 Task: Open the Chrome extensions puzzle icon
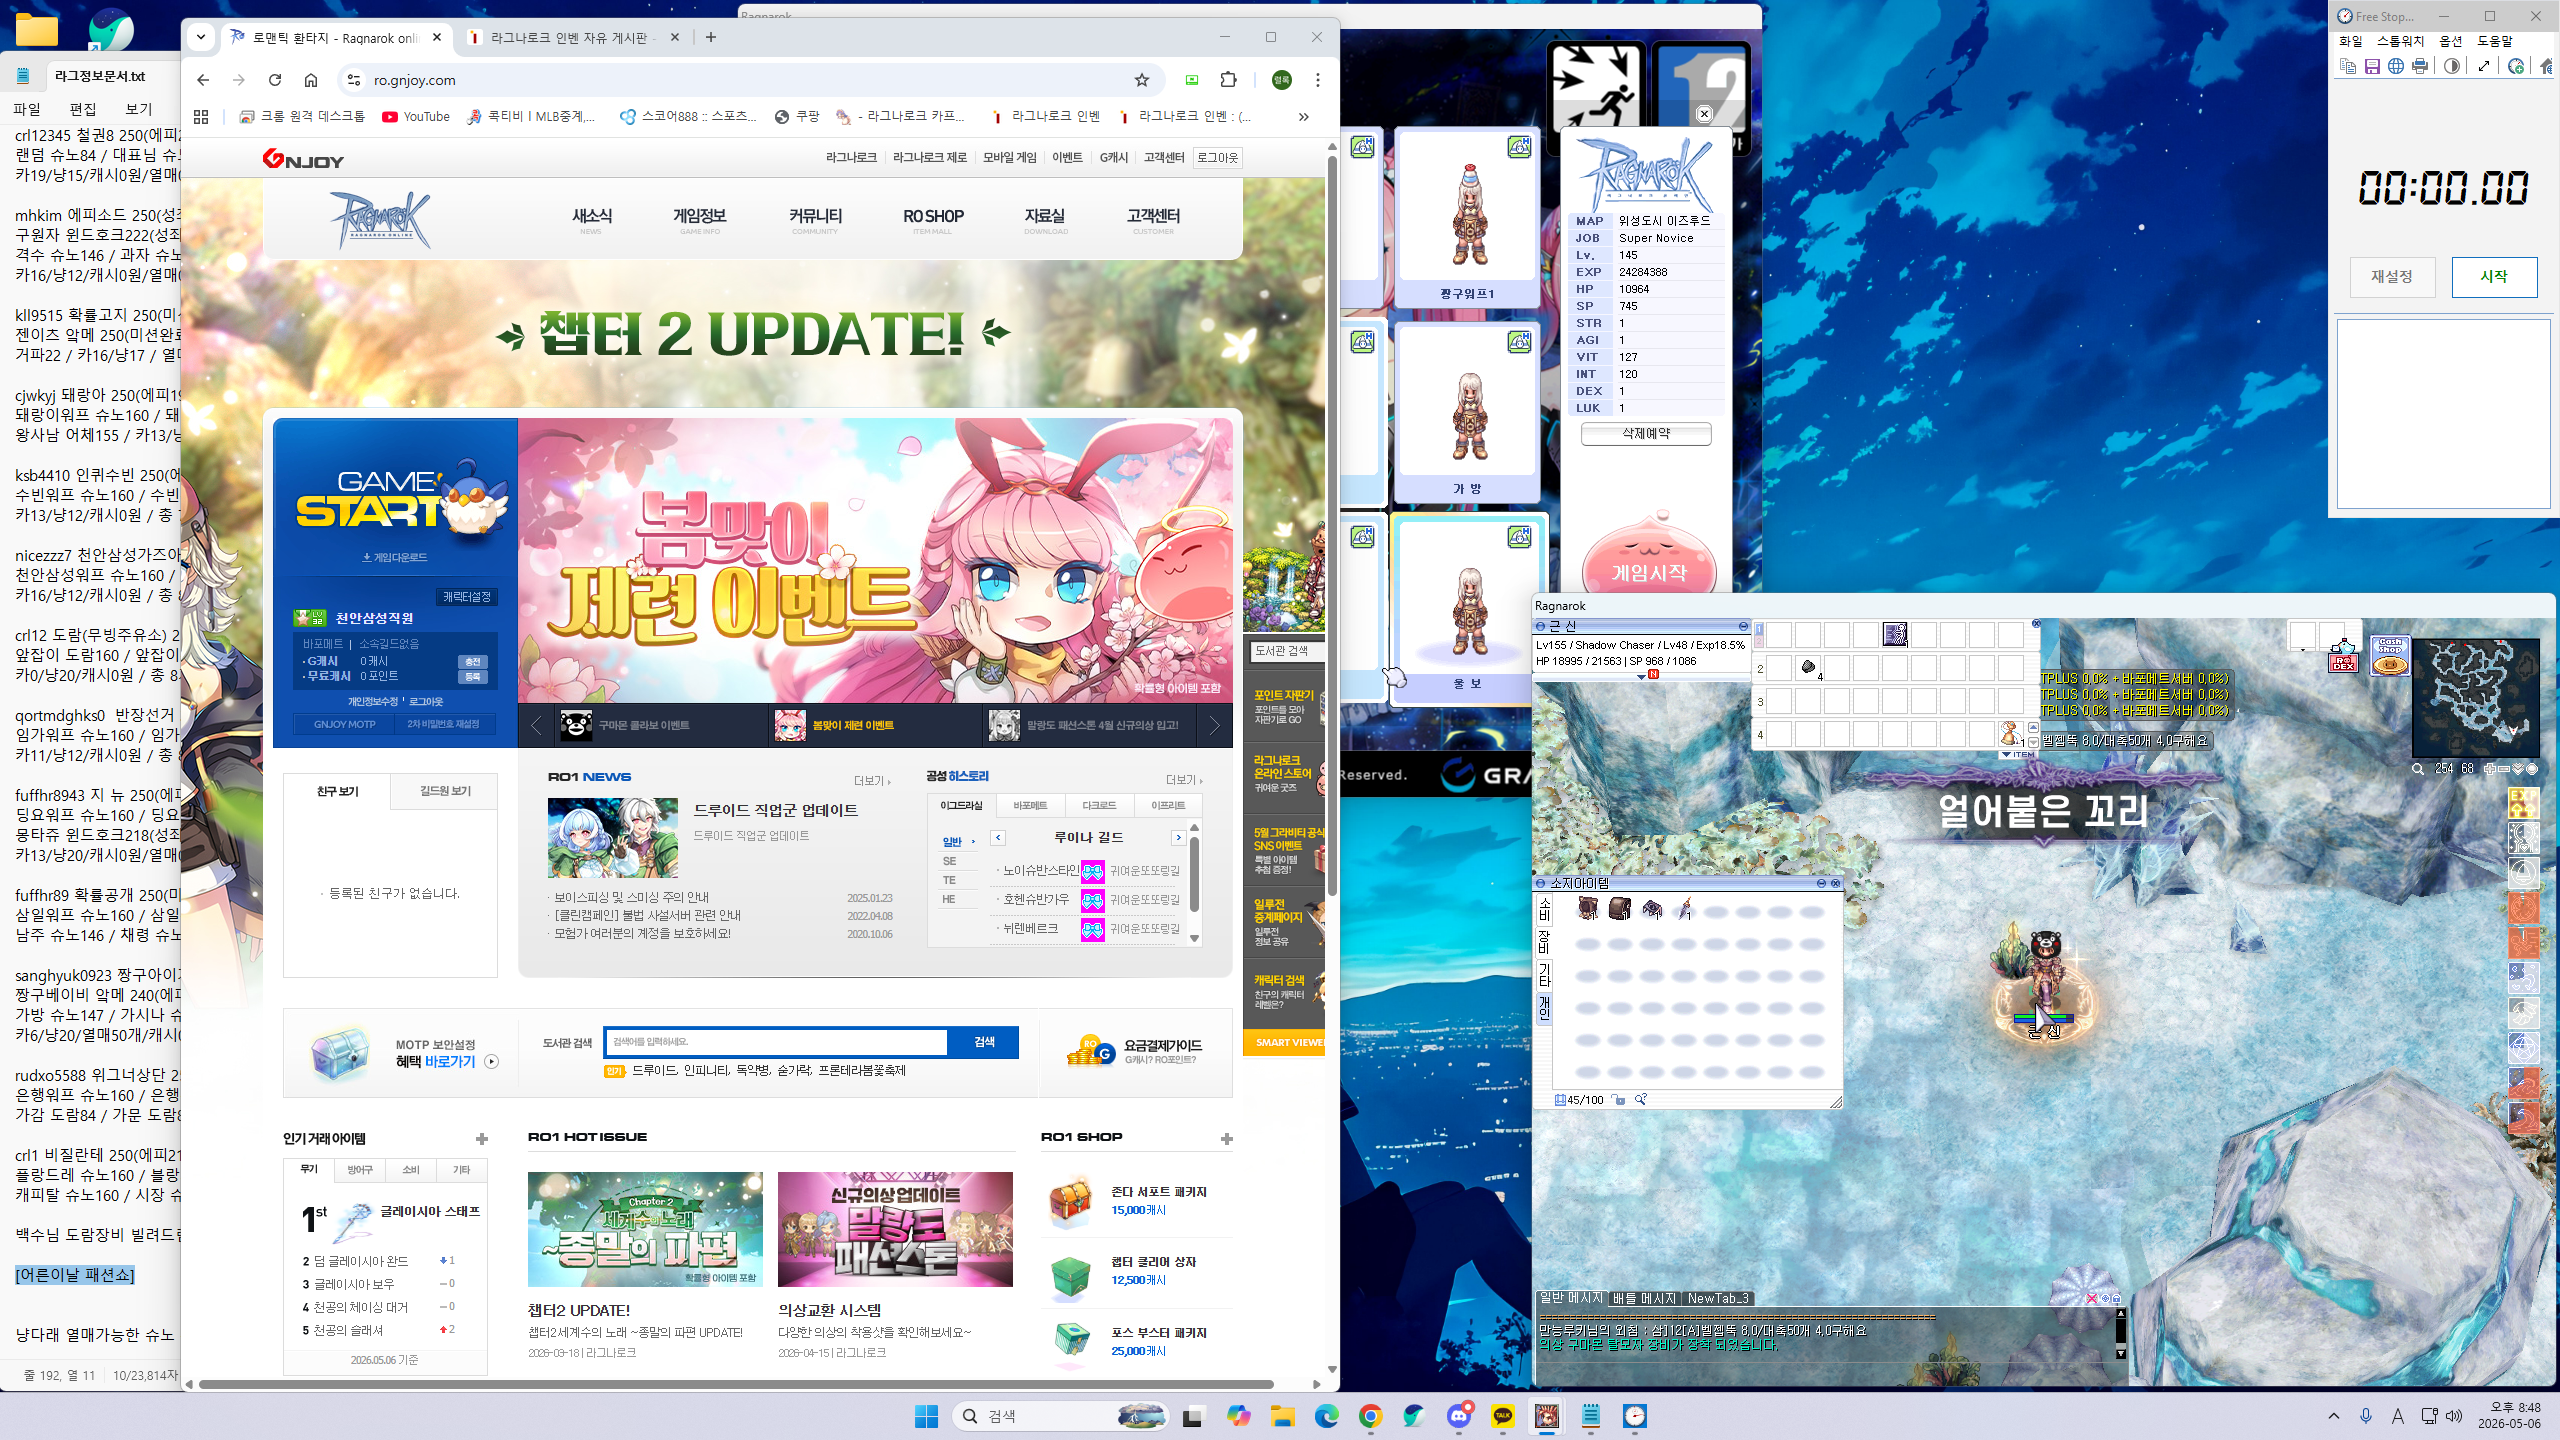(x=1229, y=80)
